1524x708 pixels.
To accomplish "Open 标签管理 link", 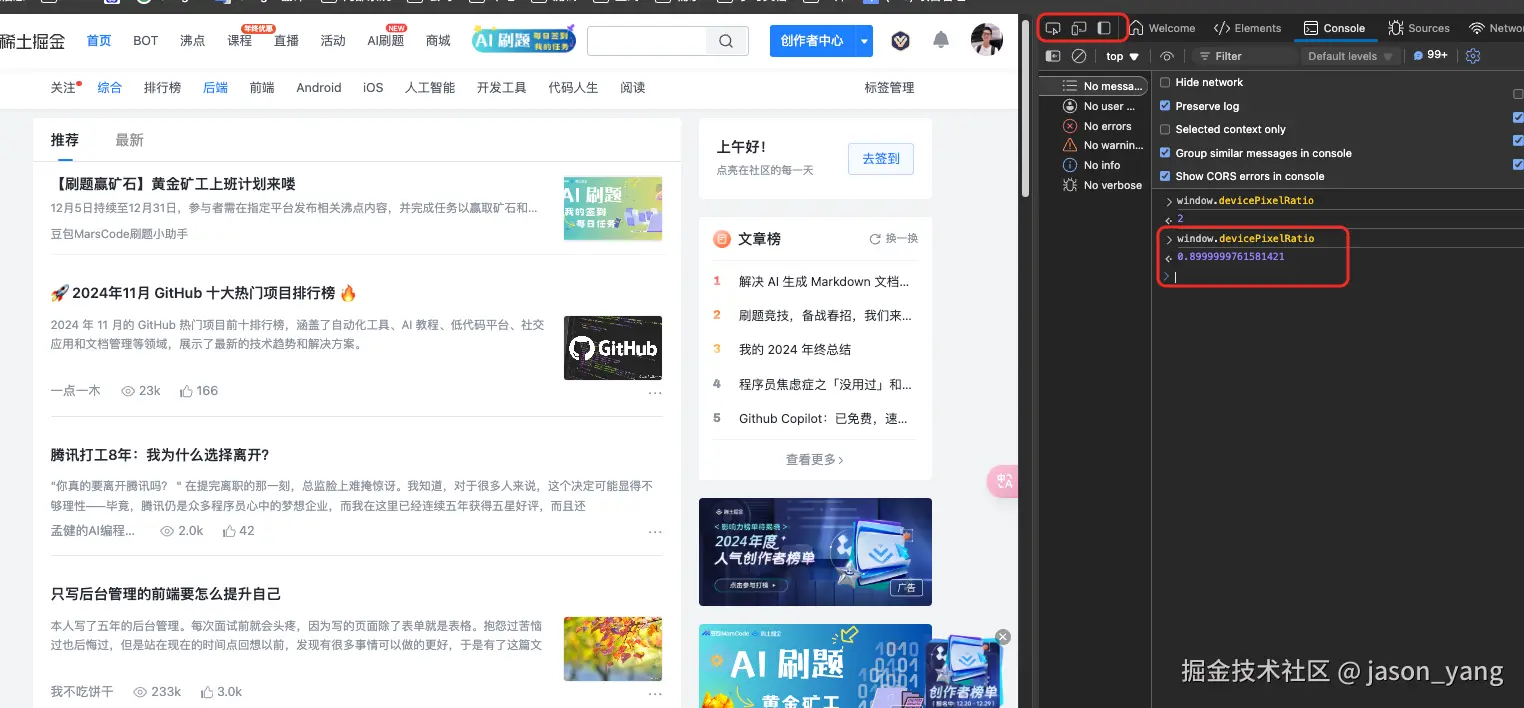I will pos(889,88).
